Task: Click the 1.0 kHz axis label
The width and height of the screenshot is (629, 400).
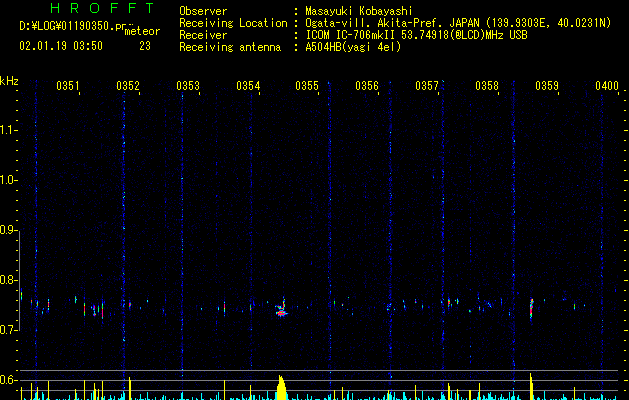Action: 8,180
